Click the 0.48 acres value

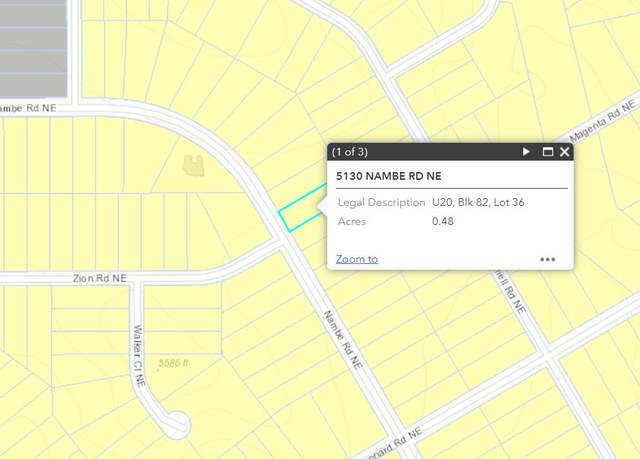443,222
